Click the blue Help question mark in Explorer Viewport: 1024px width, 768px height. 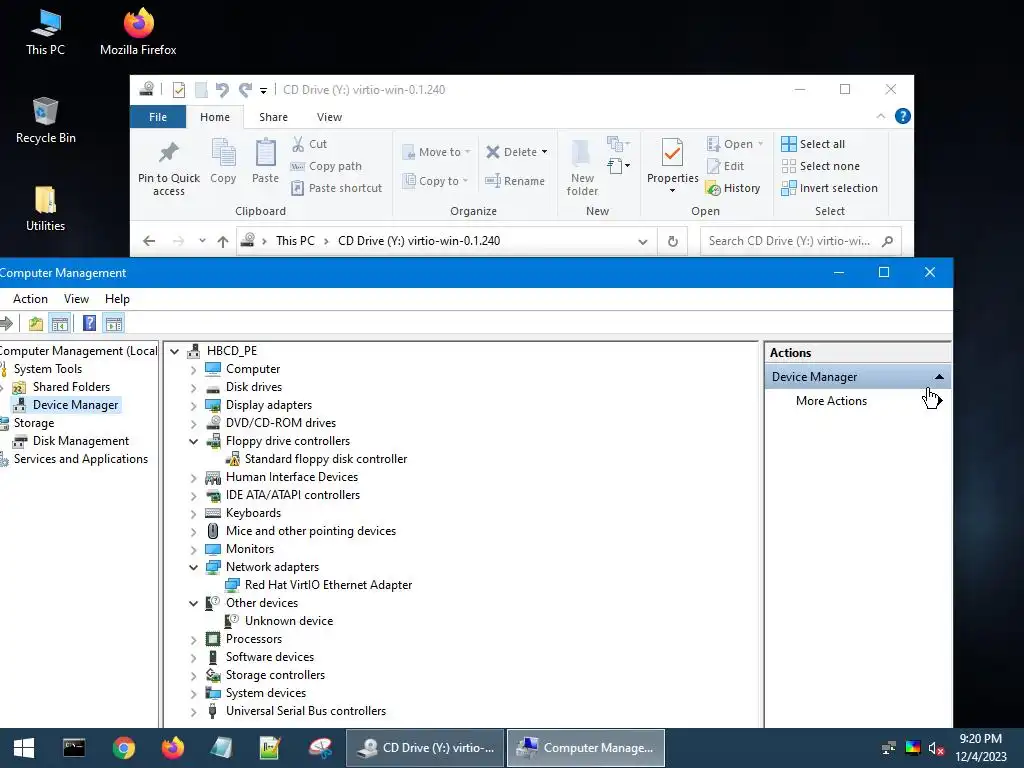[x=903, y=116]
